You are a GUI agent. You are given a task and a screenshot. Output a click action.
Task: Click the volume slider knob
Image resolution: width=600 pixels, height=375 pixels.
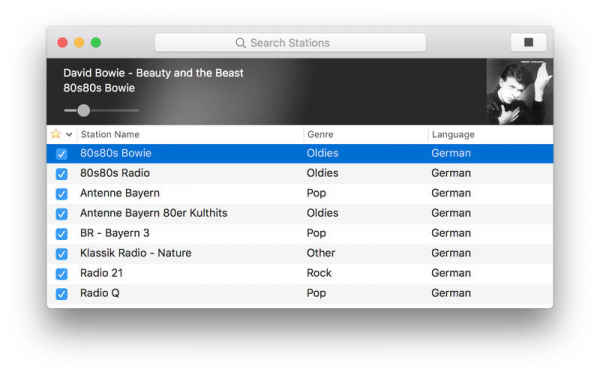click(x=84, y=111)
